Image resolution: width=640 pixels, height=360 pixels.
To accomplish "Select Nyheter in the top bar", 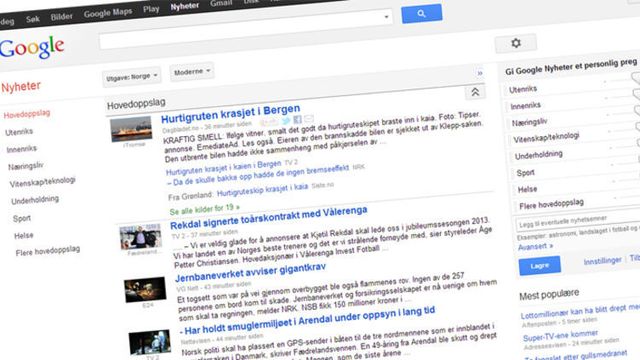I will [x=184, y=6].
